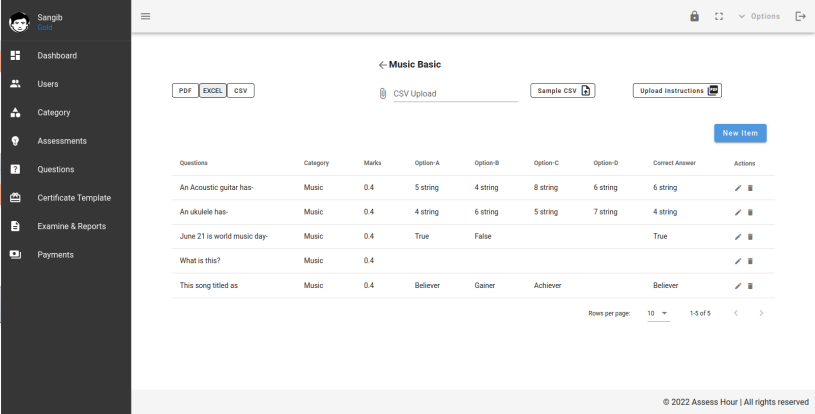Click the back arrow beside Music Basic
815x414 pixels.
click(382, 65)
